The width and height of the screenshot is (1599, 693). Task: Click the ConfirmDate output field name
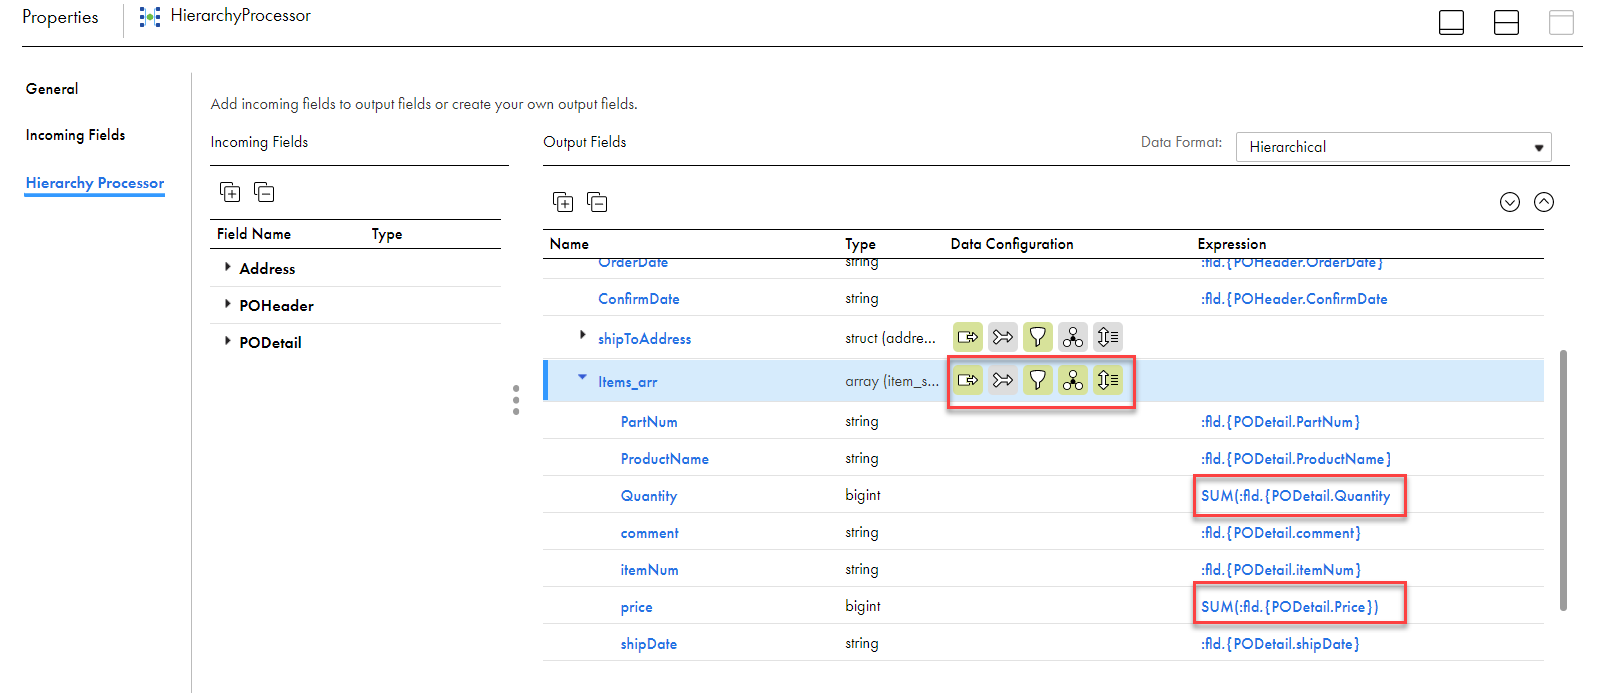(639, 299)
